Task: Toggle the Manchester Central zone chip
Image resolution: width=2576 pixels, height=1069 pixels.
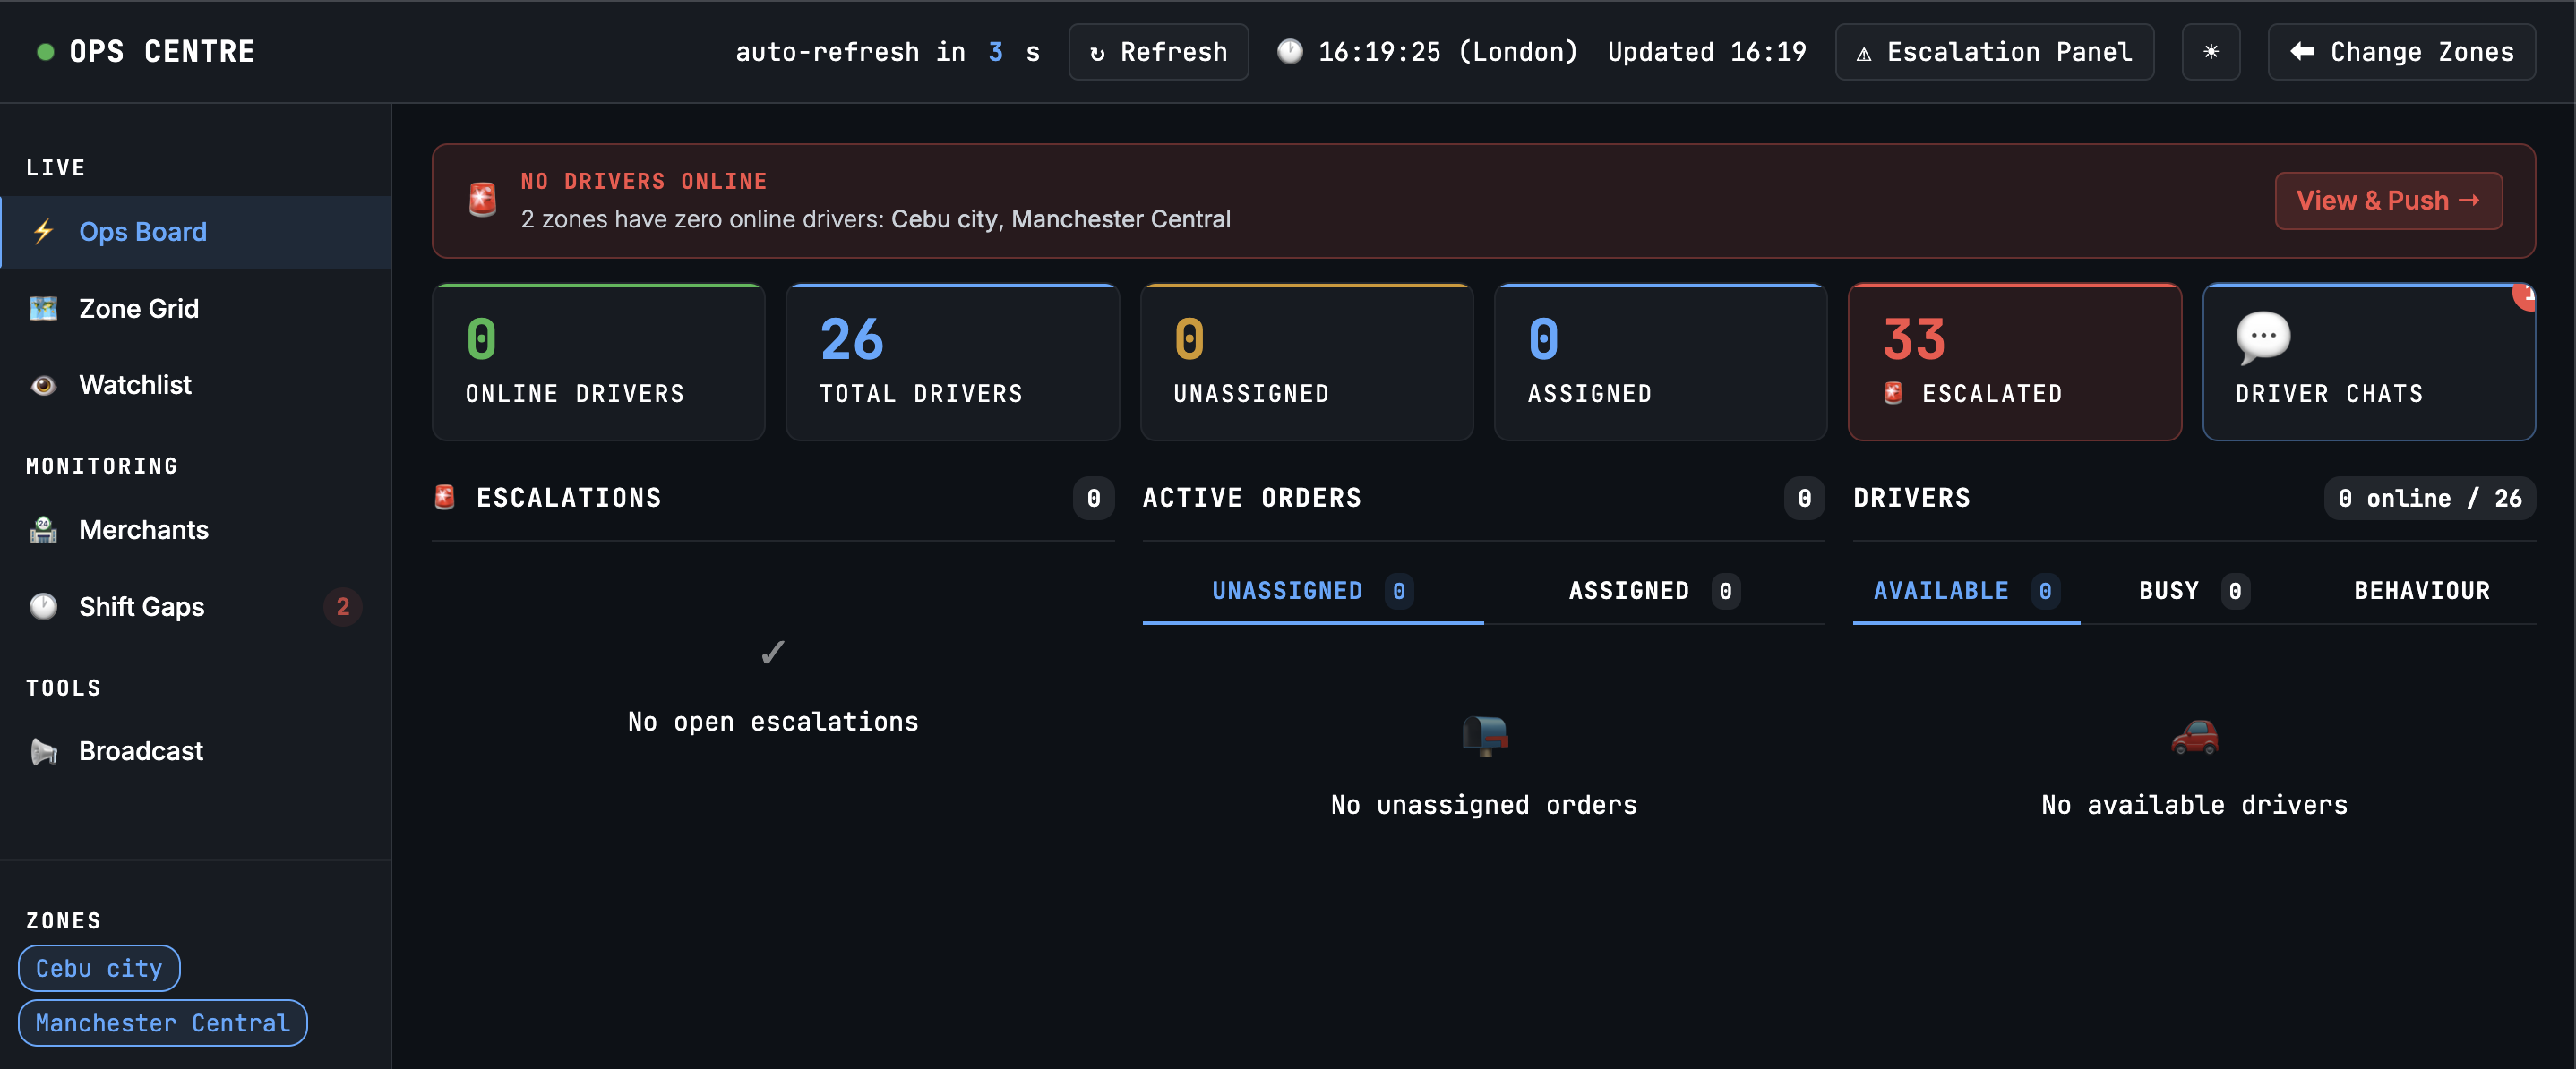Action: click(x=162, y=1022)
